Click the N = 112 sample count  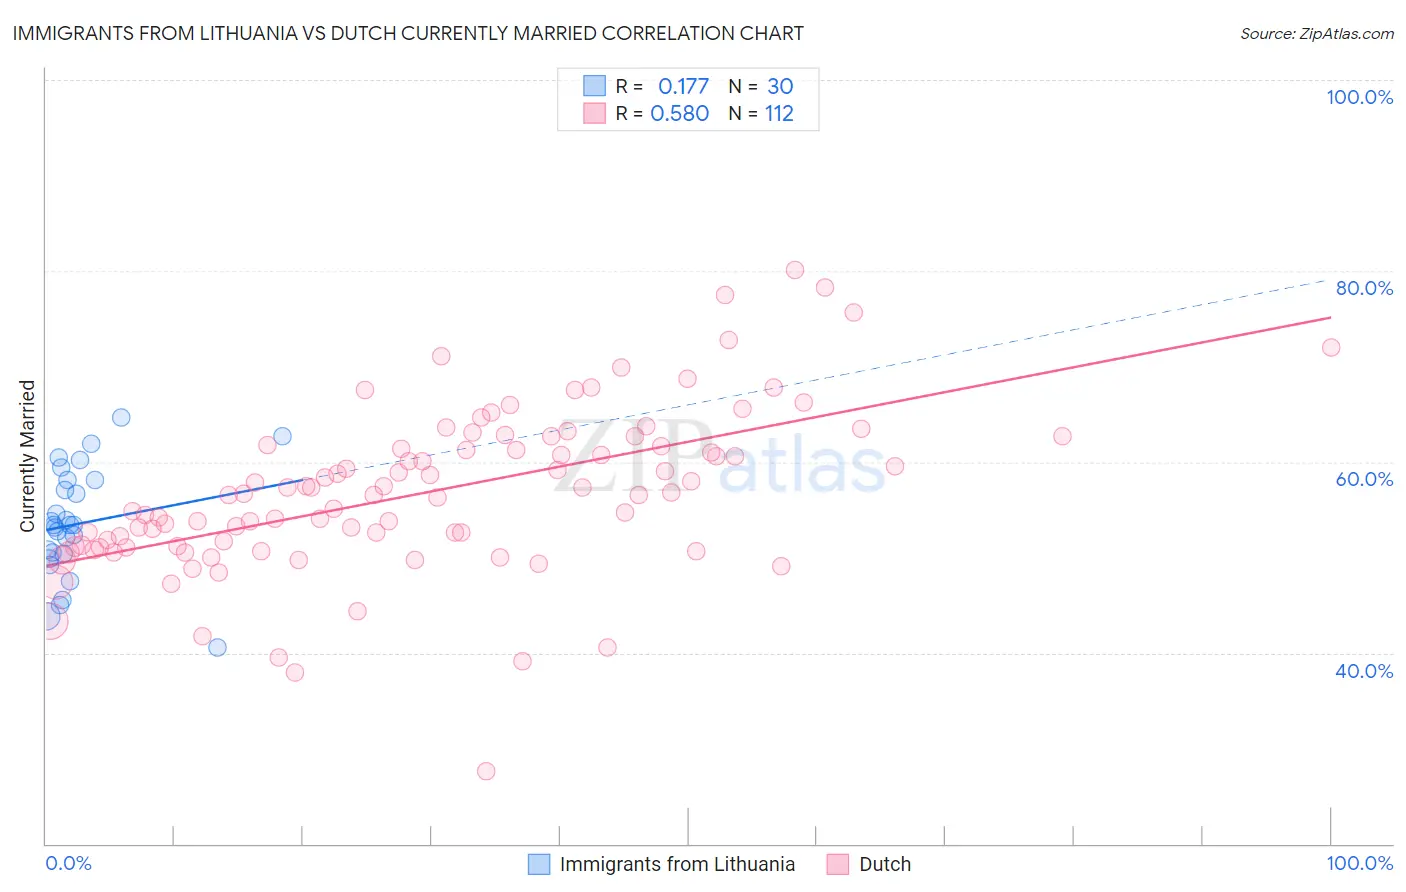point(761,113)
